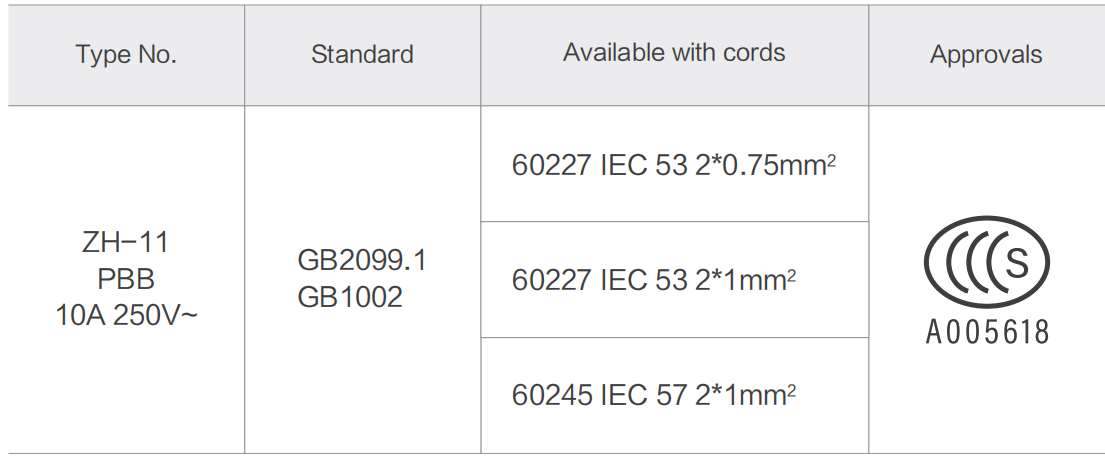Select approval number A005618

click(x=987, y=331)
